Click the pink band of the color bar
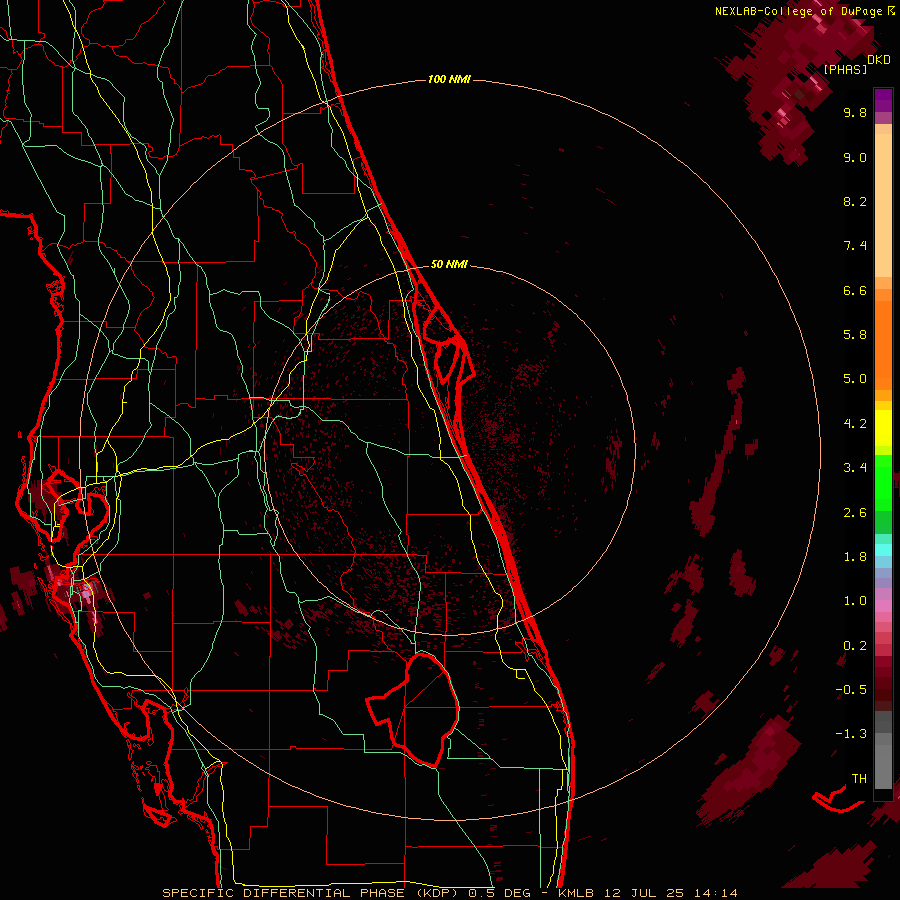The height and width of the screenshot is (900, 900). click(883, 606)
